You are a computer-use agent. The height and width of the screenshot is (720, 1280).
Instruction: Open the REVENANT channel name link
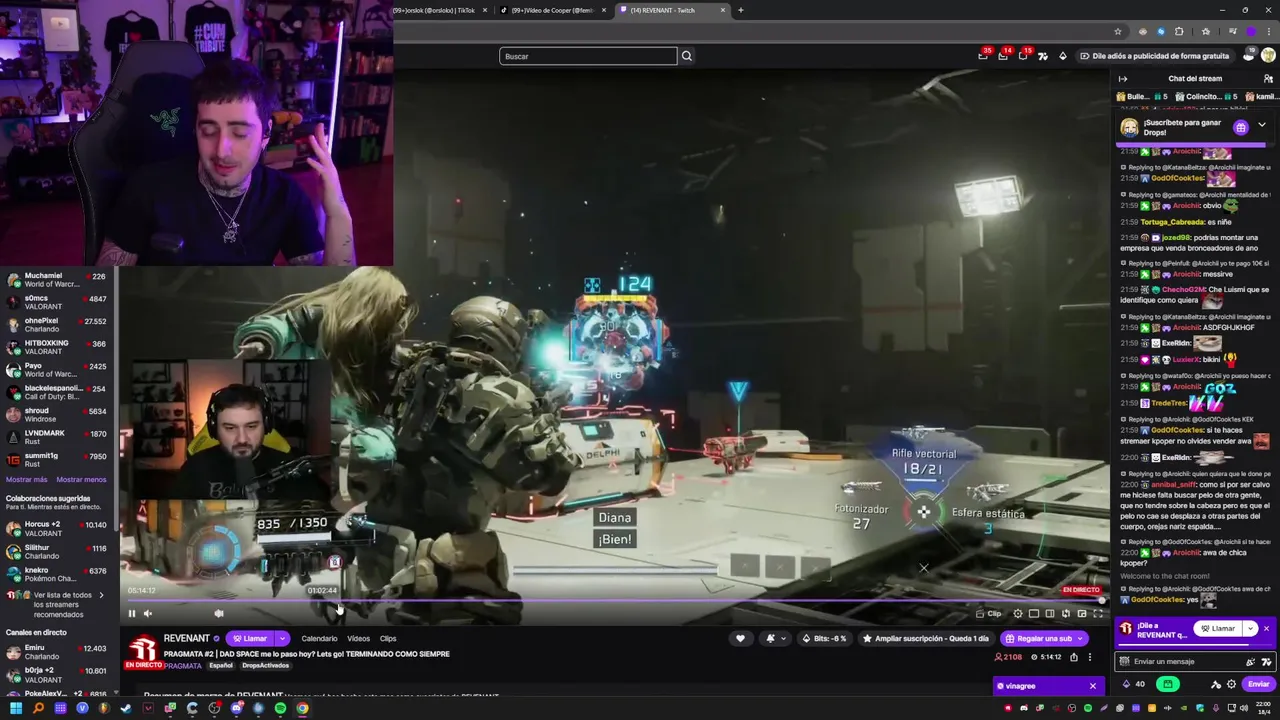point(187,638)
